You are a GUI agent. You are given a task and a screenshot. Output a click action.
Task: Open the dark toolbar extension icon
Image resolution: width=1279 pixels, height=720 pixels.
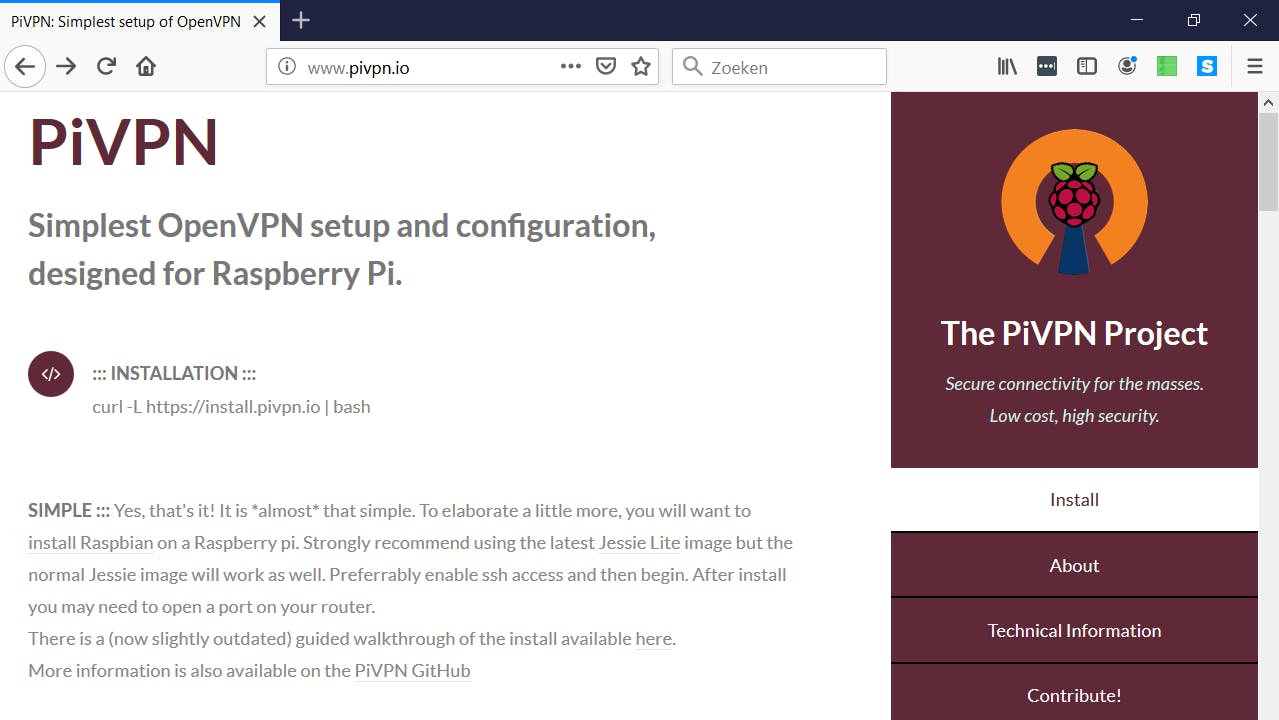point(1047,67)
